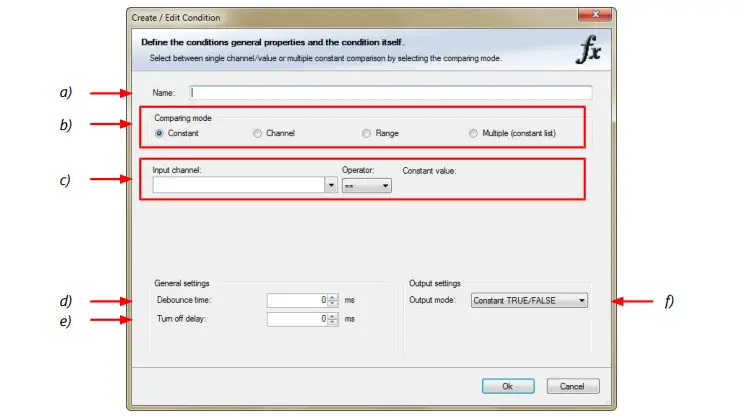Viewport: 744px width, 416px height.
Task: Click the Constant value label
Action: pos(429,171)
